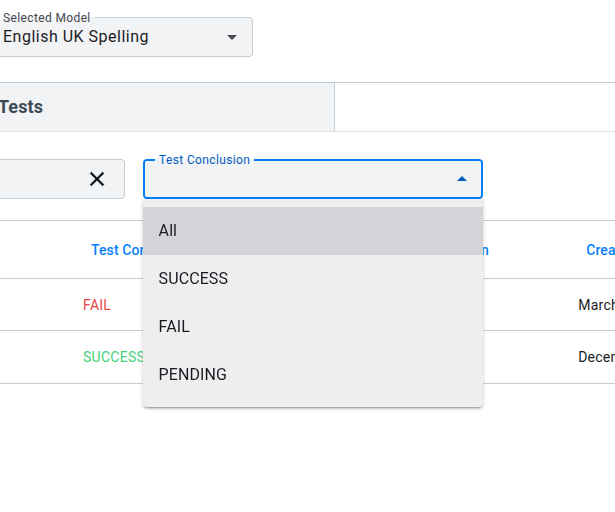The image size is (615, 512).
Task: Click the red FAIL result in table row
Action: [97, 305]
